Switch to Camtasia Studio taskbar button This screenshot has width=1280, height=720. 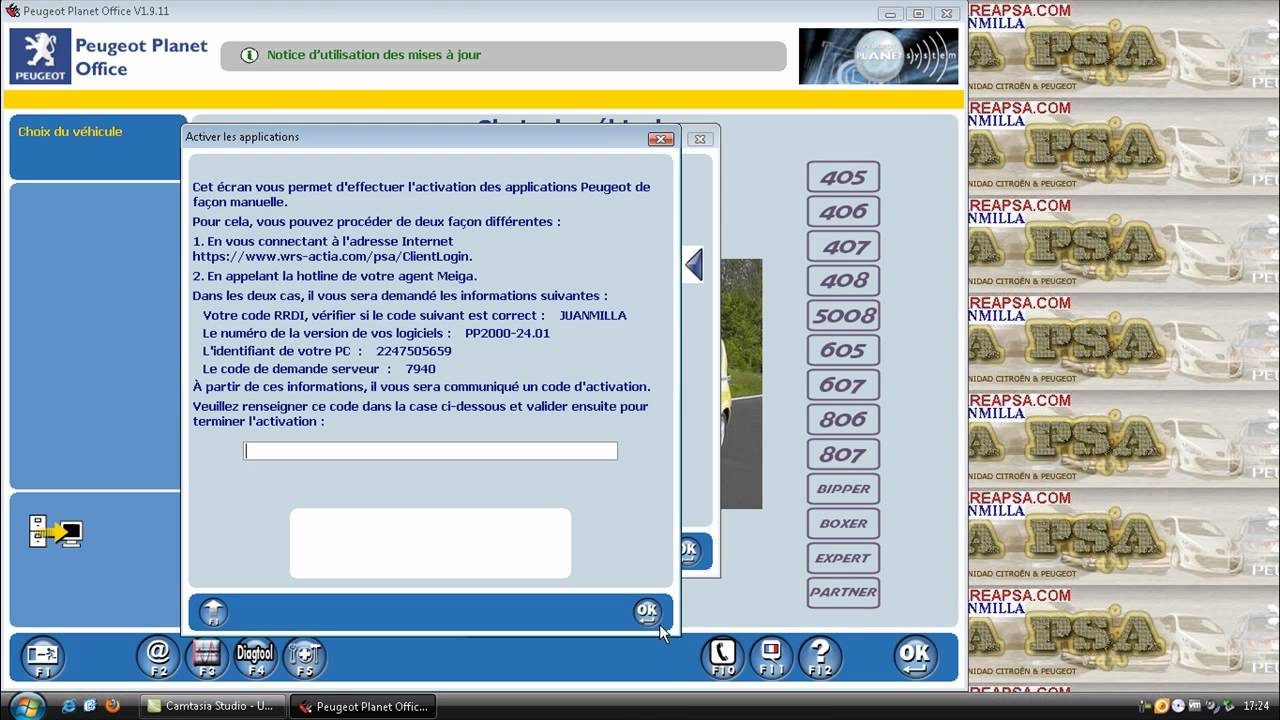pos(212,706)
